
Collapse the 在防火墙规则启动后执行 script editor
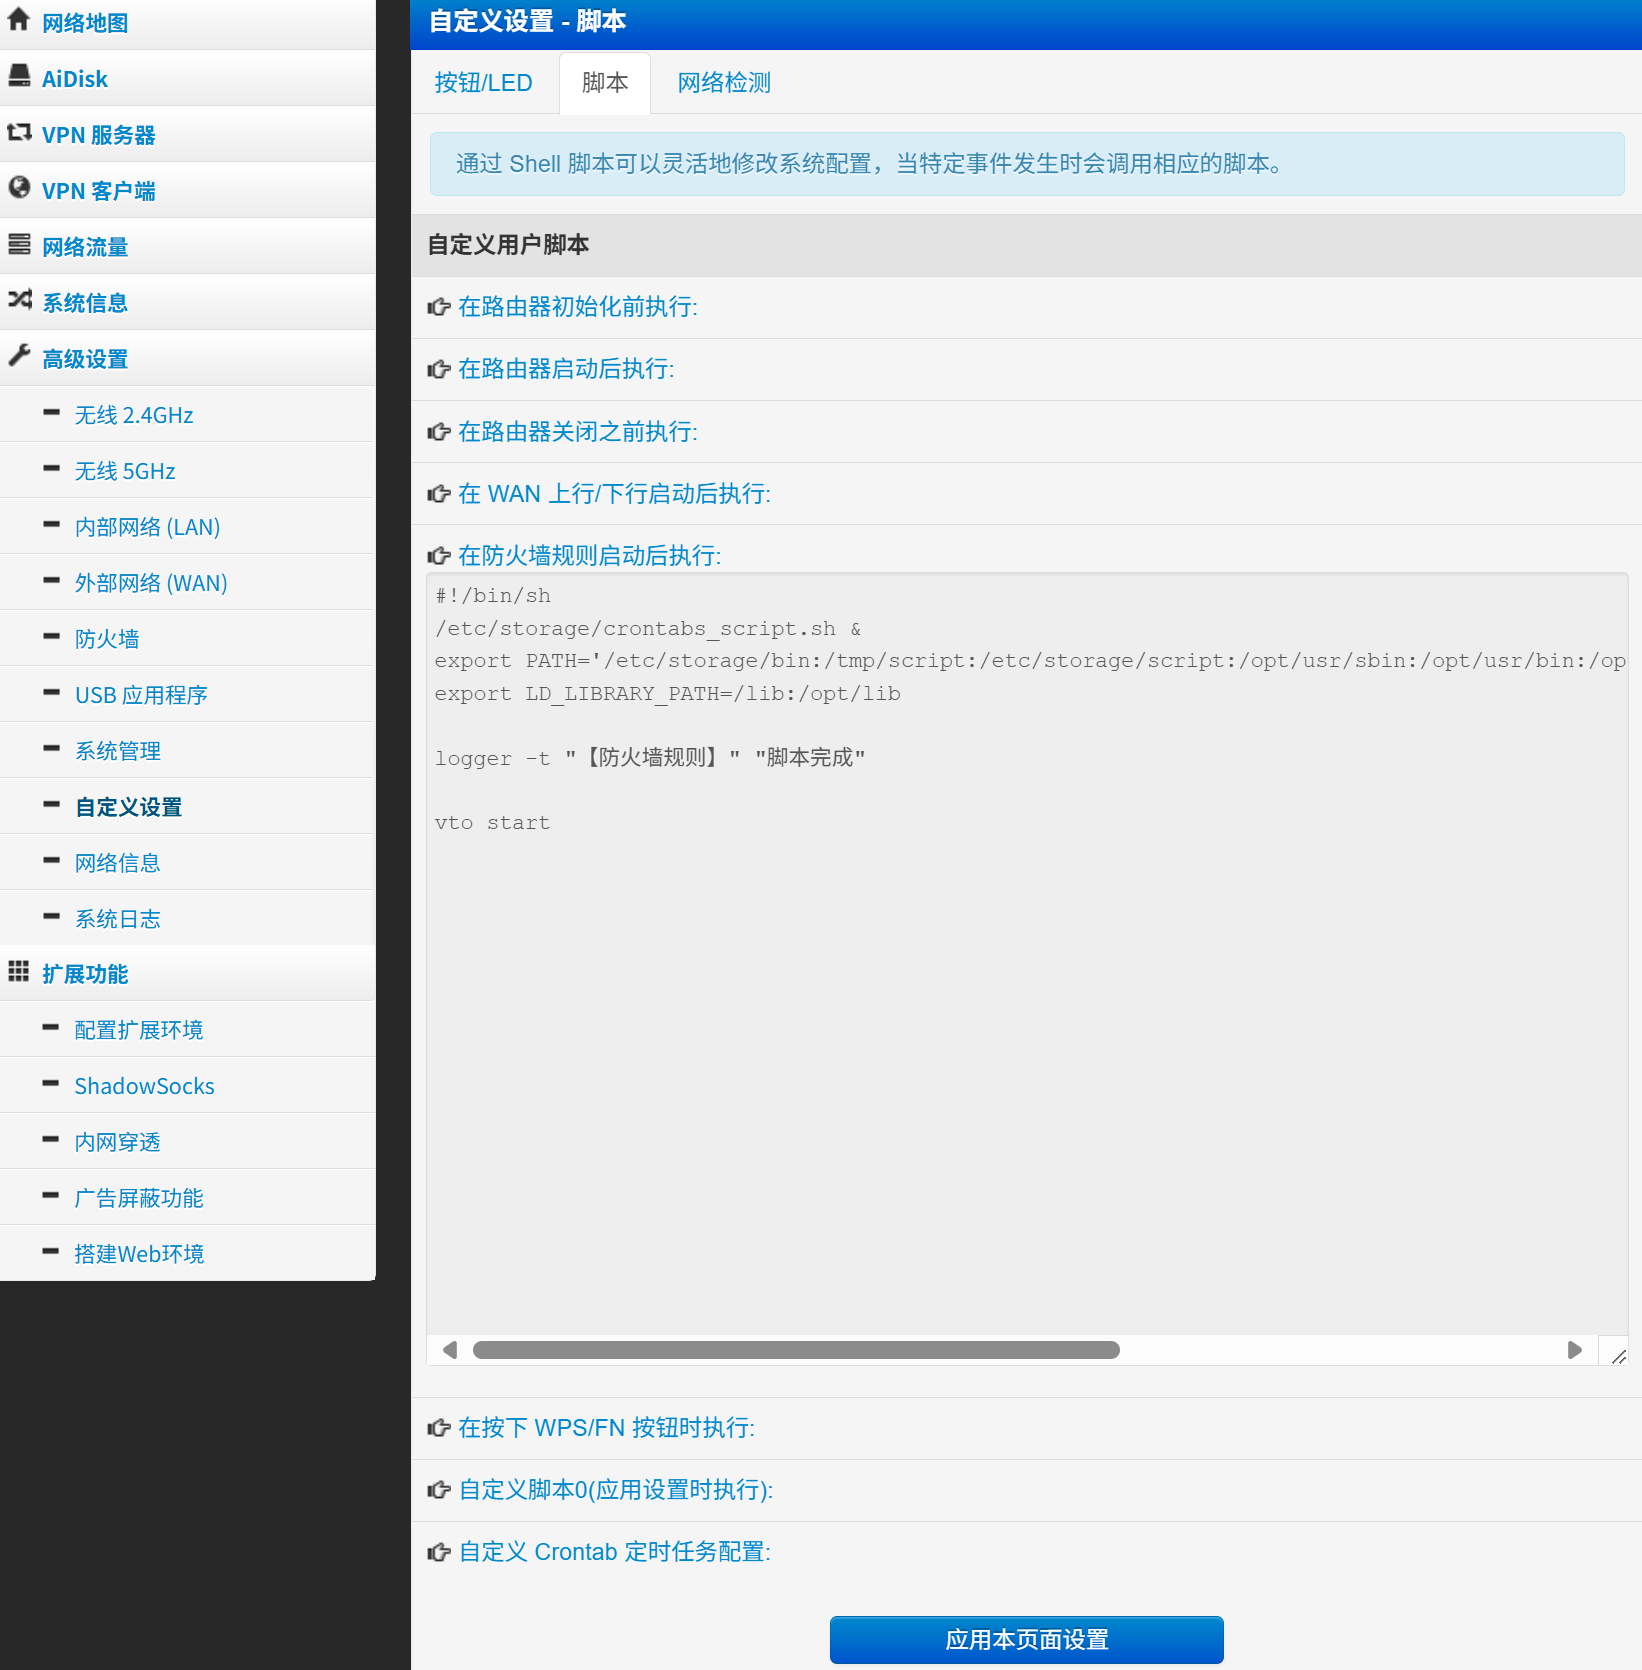(x=589, y=555)
